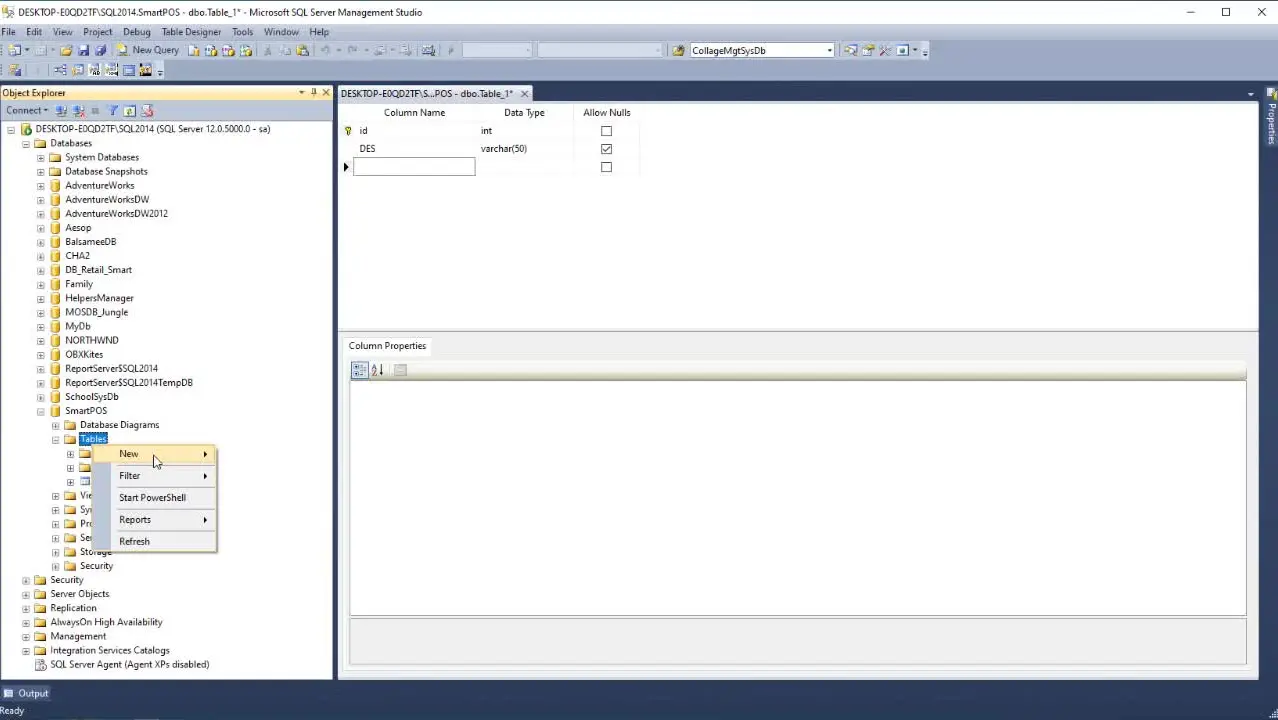Click the Solution Explorer toolbar icon
This screenshot has width=1278, height=720.
(851, 50)
